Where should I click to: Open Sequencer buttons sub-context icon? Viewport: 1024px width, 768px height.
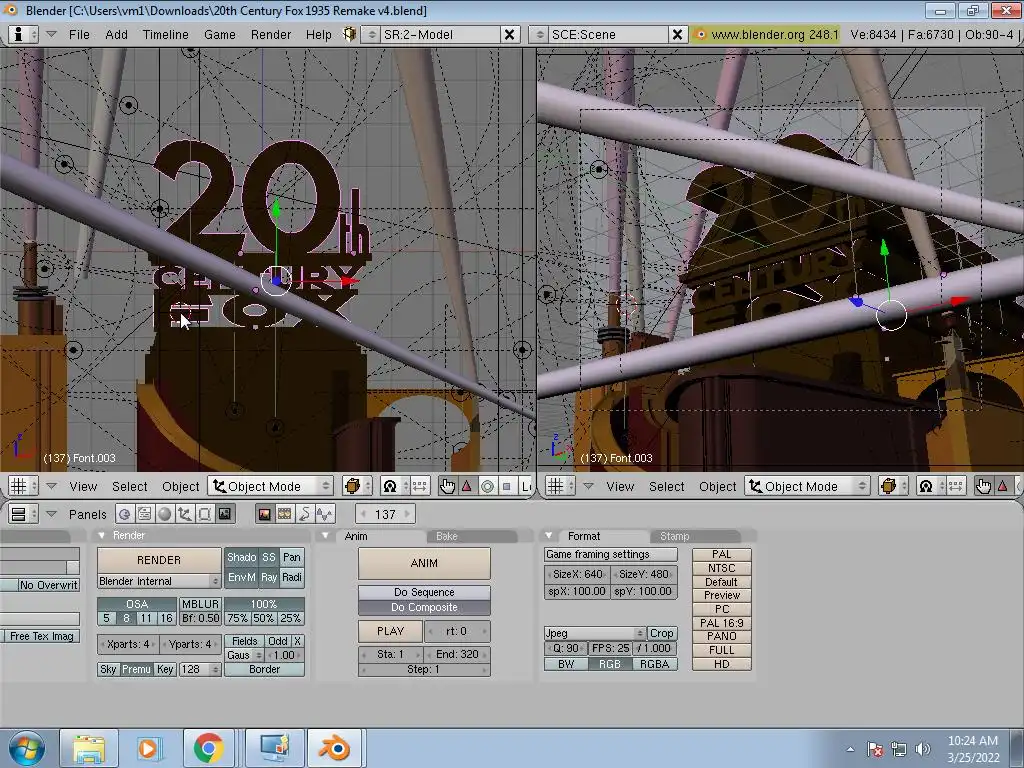point(285,514)
